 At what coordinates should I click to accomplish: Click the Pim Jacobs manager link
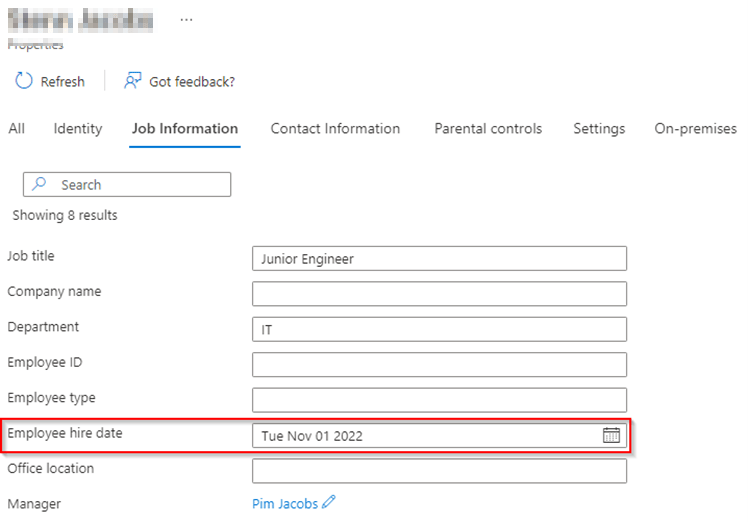click(x=285, y=504)
